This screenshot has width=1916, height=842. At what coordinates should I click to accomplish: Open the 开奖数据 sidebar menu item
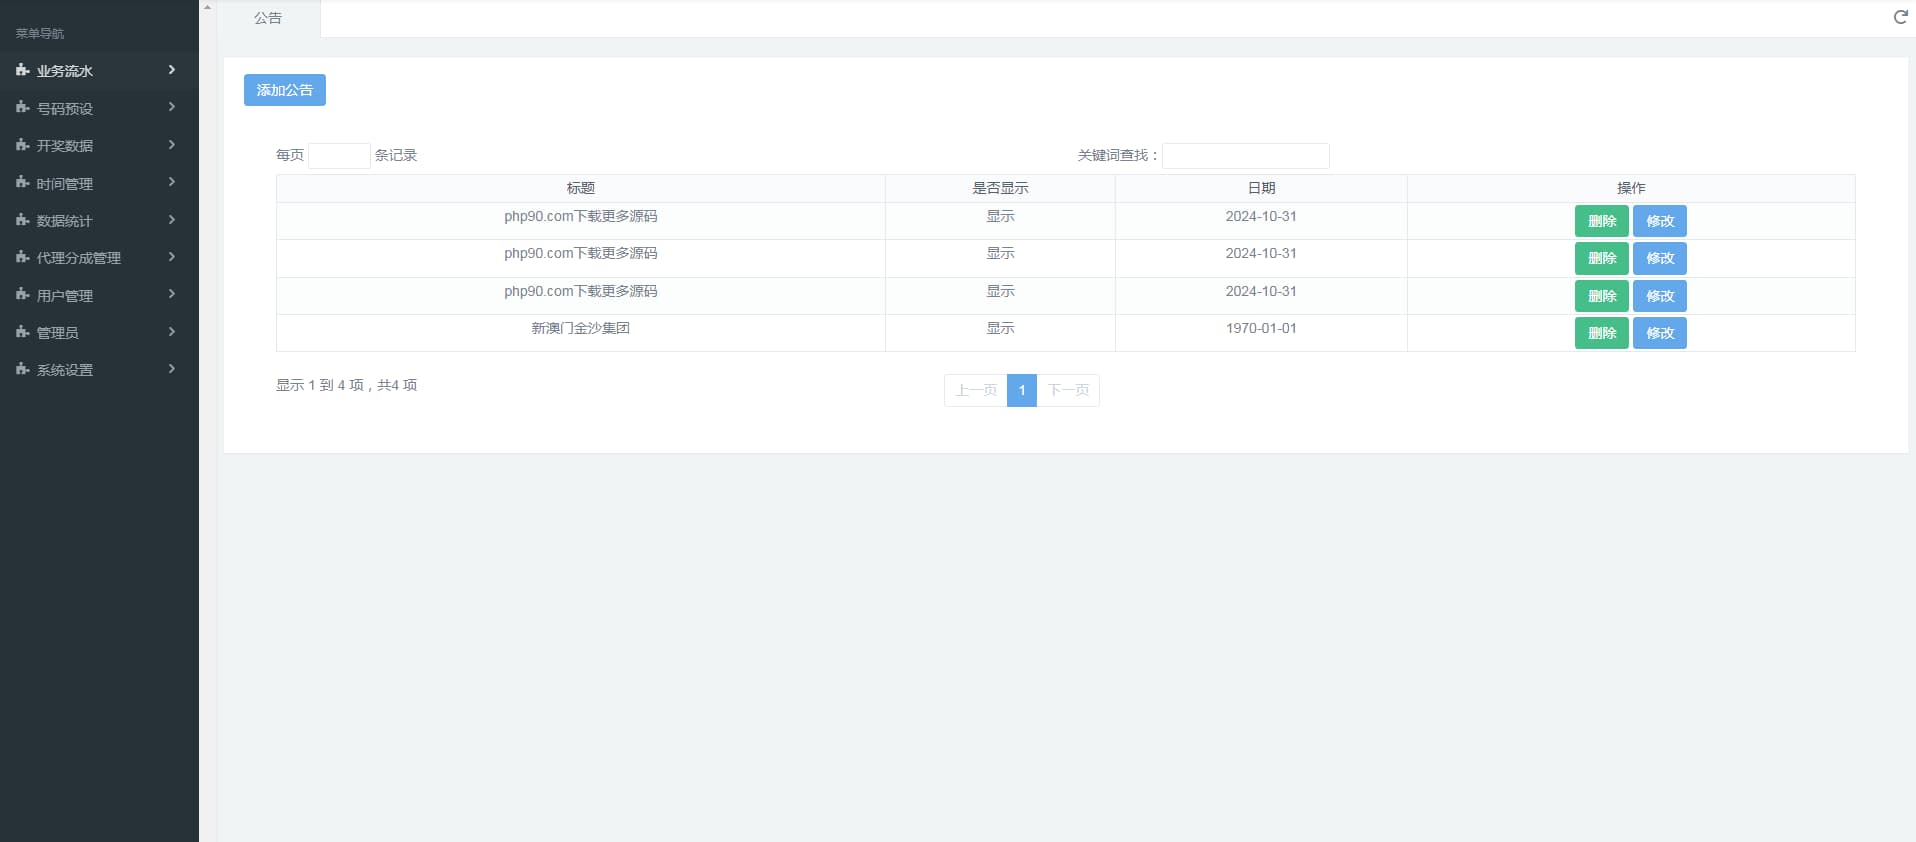(x=65, y=146)
